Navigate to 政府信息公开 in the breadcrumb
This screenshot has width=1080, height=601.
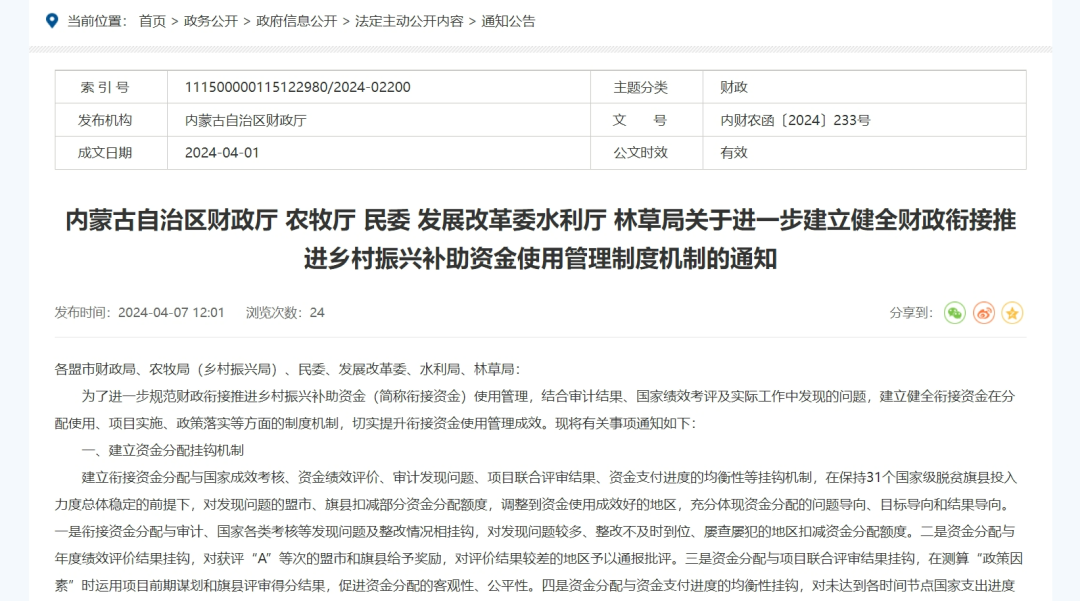[x=296, y=21]
